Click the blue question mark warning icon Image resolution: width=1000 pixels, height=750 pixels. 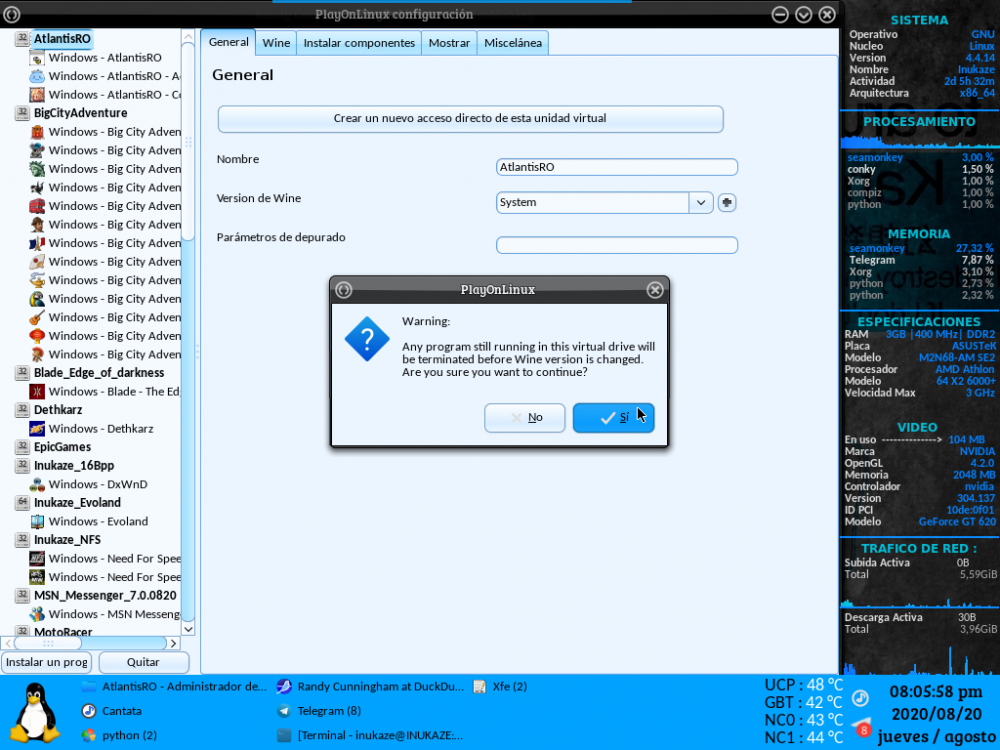[x=366, y=338]
